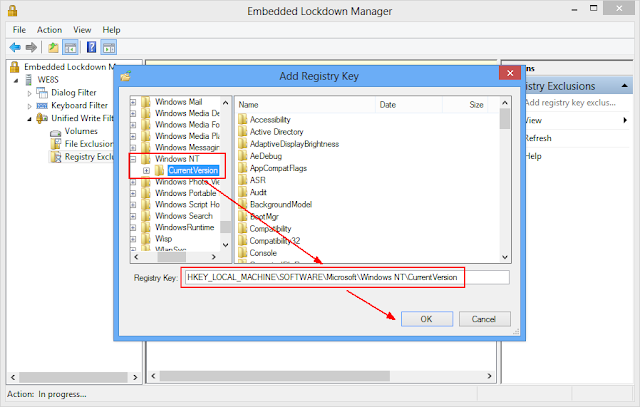Sort list by the Name column header

305,105
